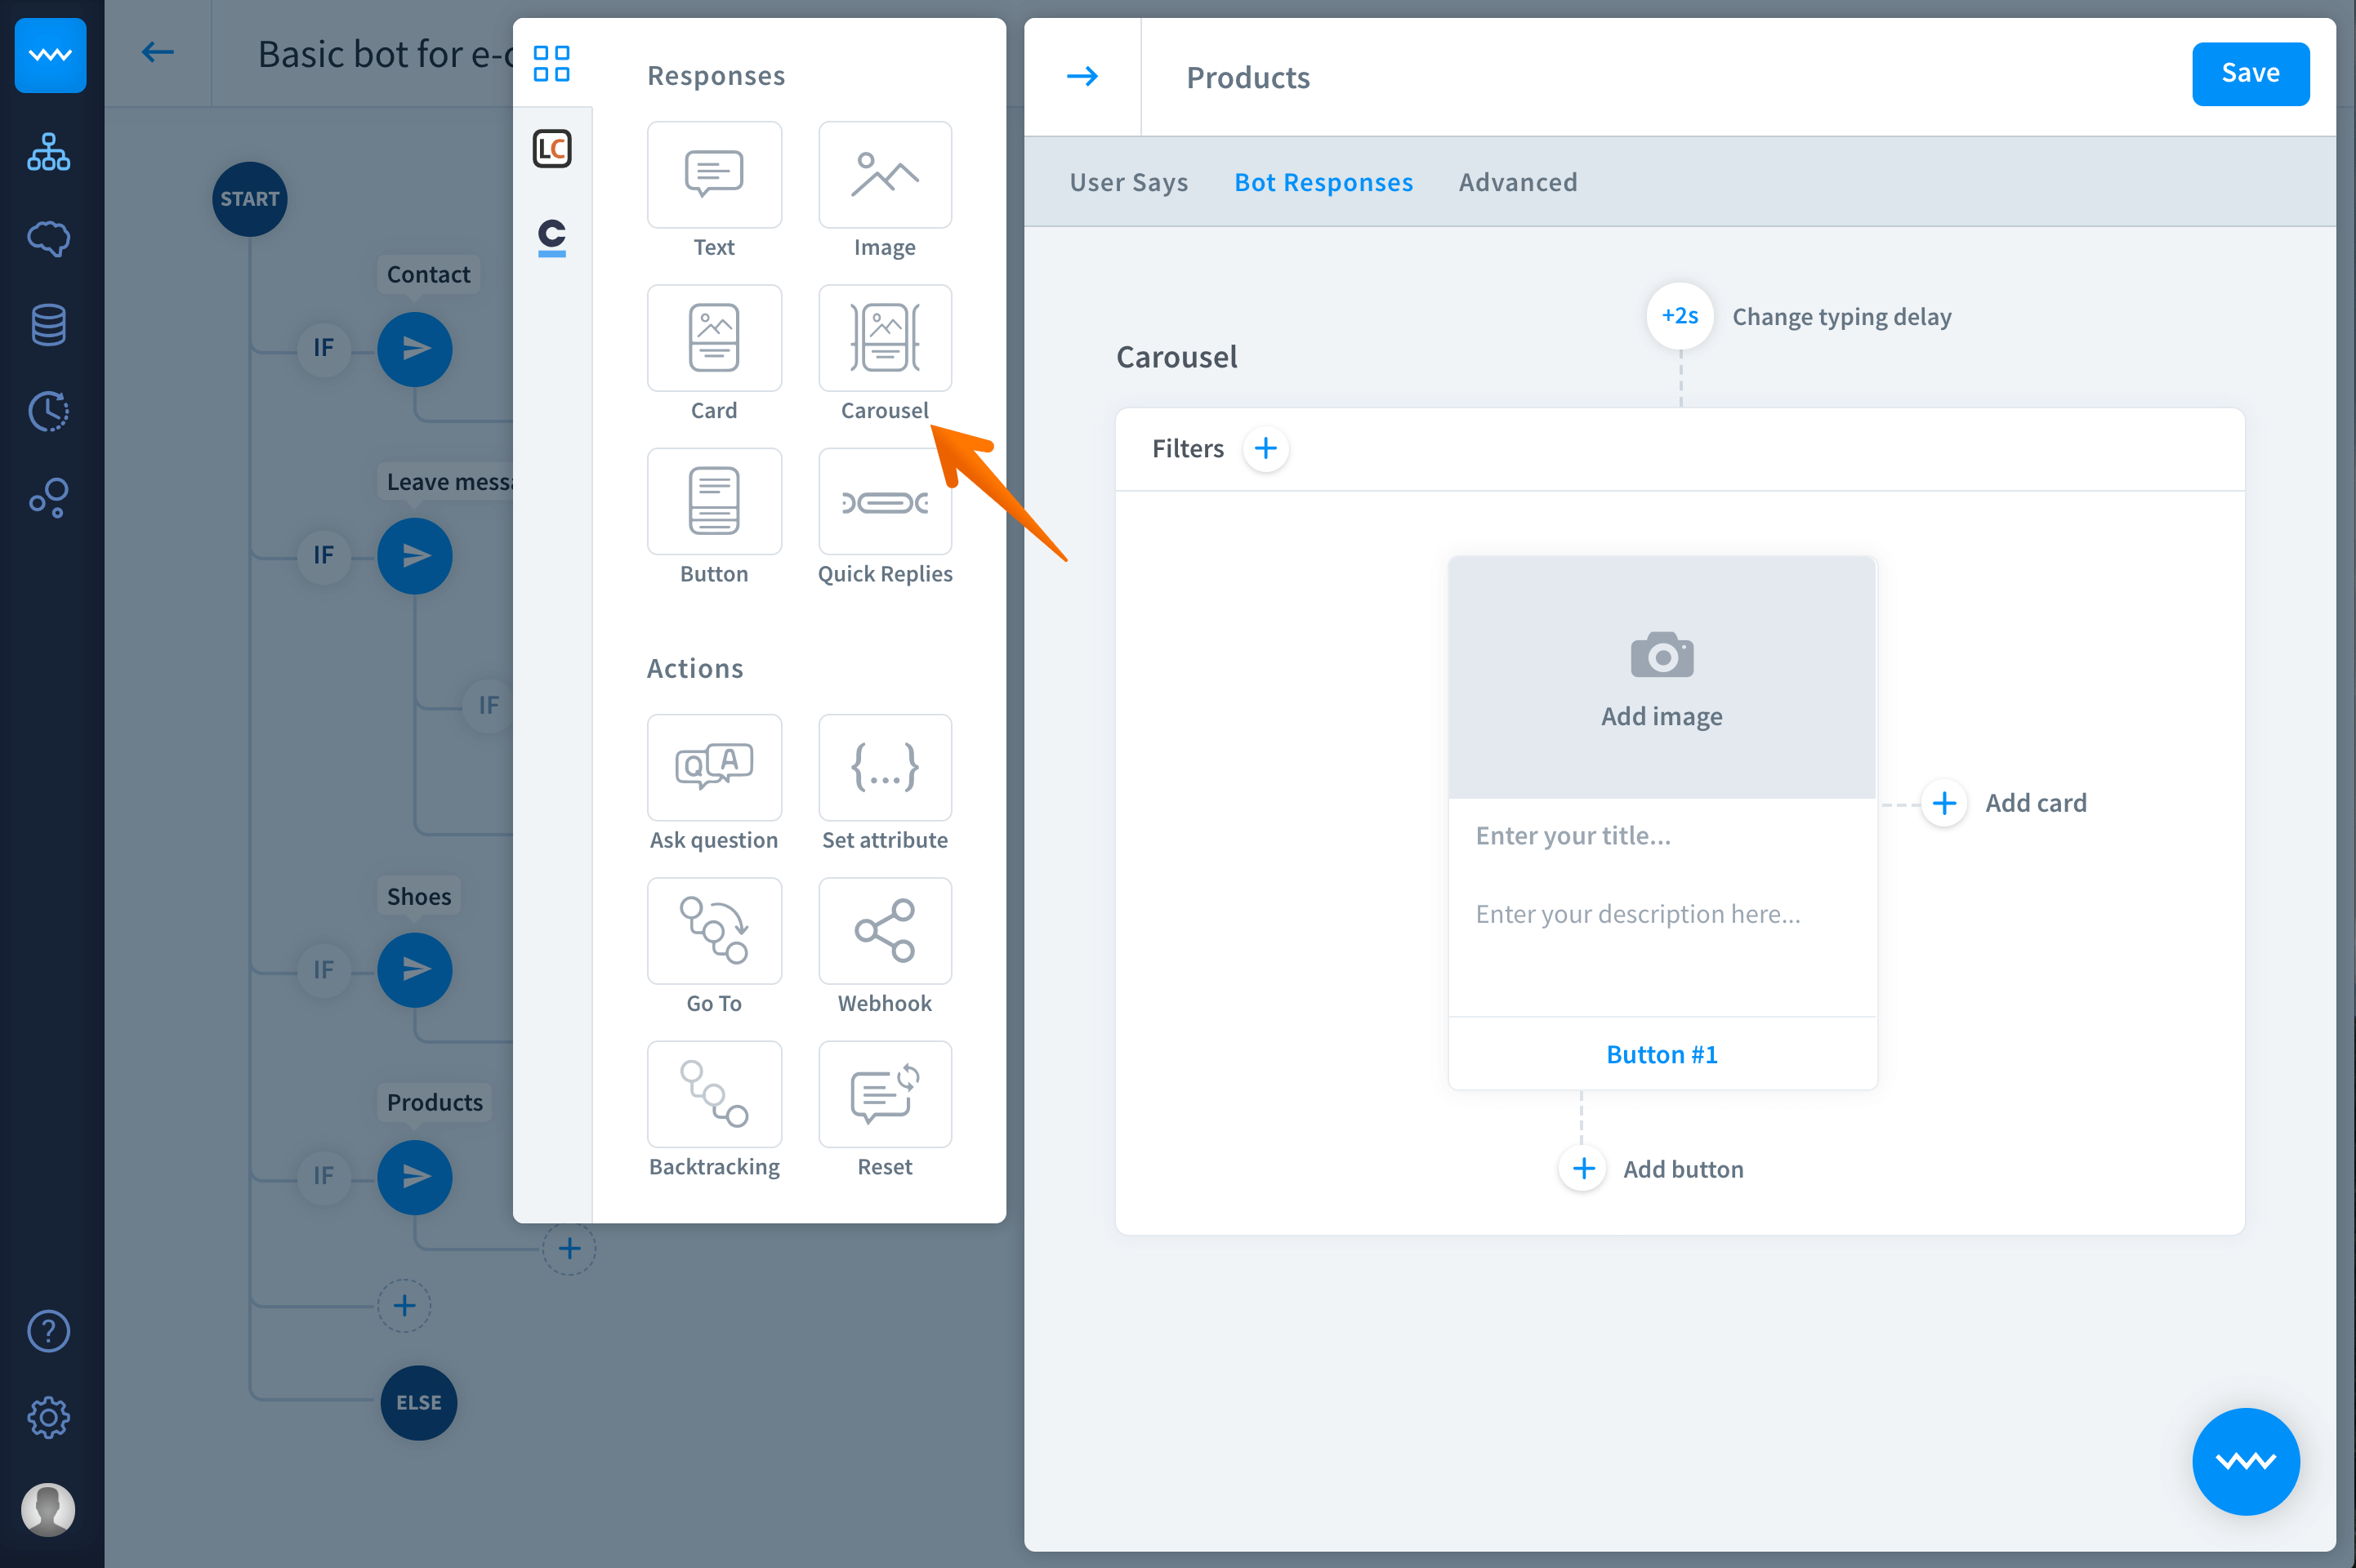Add a new filter with plus

point(1265,448)
